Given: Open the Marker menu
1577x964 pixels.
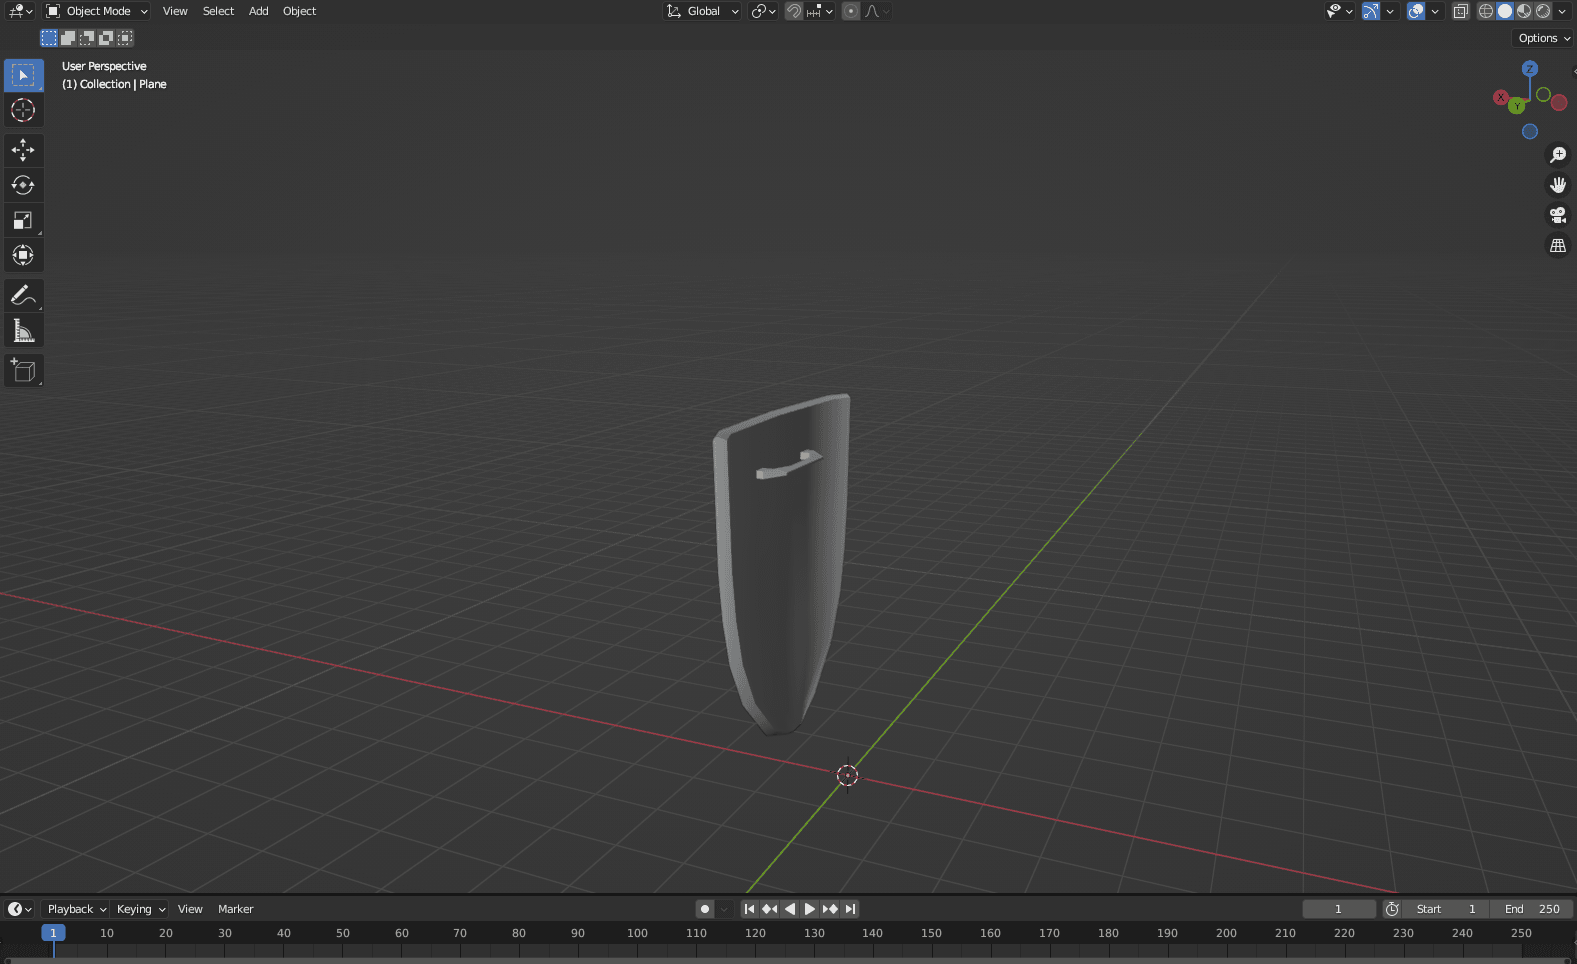Looking at the screenshot, I should [236, 909].
